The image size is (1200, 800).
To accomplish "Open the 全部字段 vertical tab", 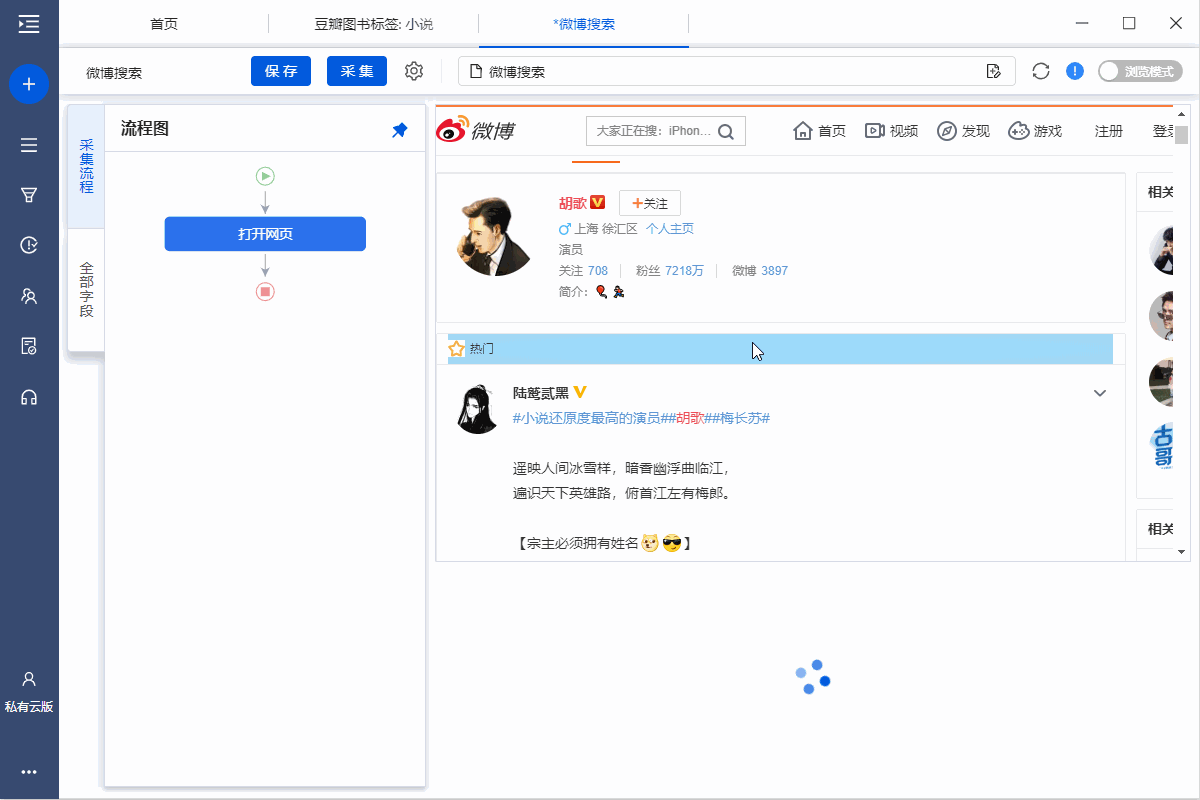I will tap(86, 290).
